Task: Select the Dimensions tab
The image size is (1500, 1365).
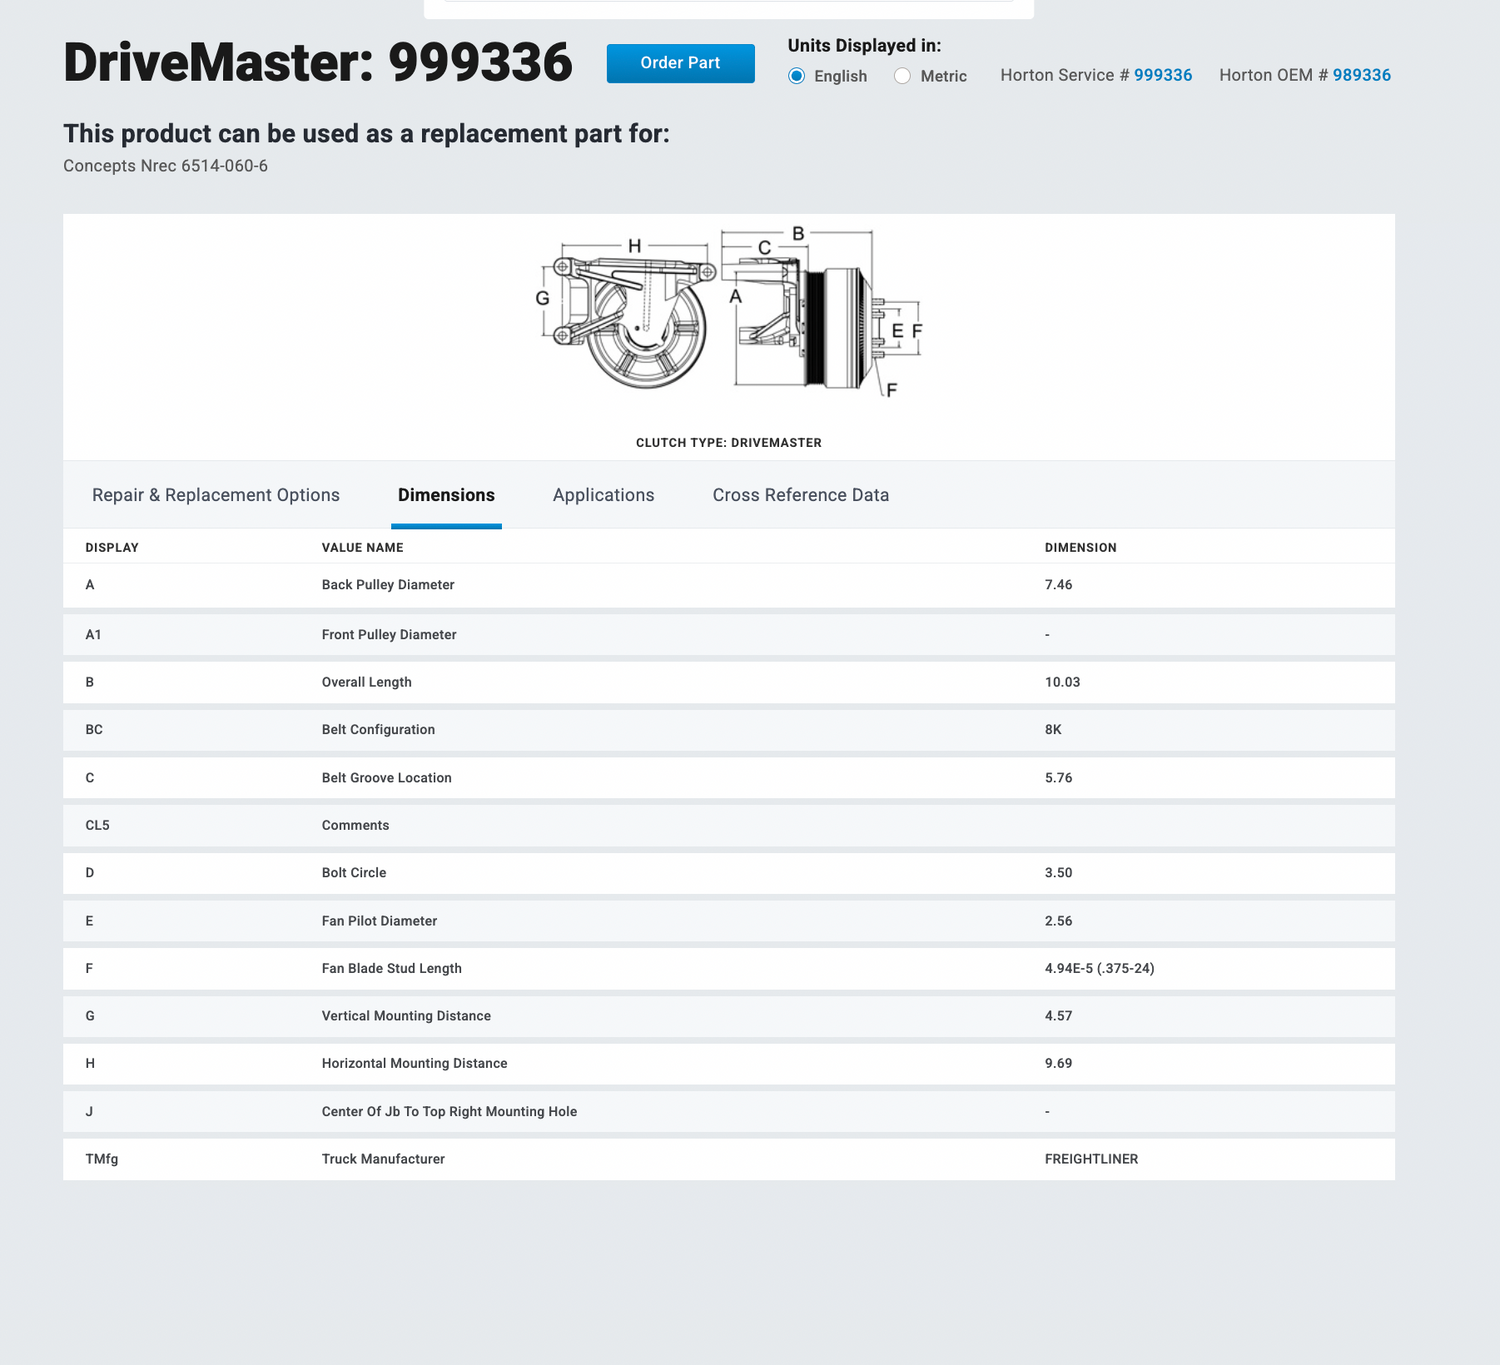Action: point(446,495)
